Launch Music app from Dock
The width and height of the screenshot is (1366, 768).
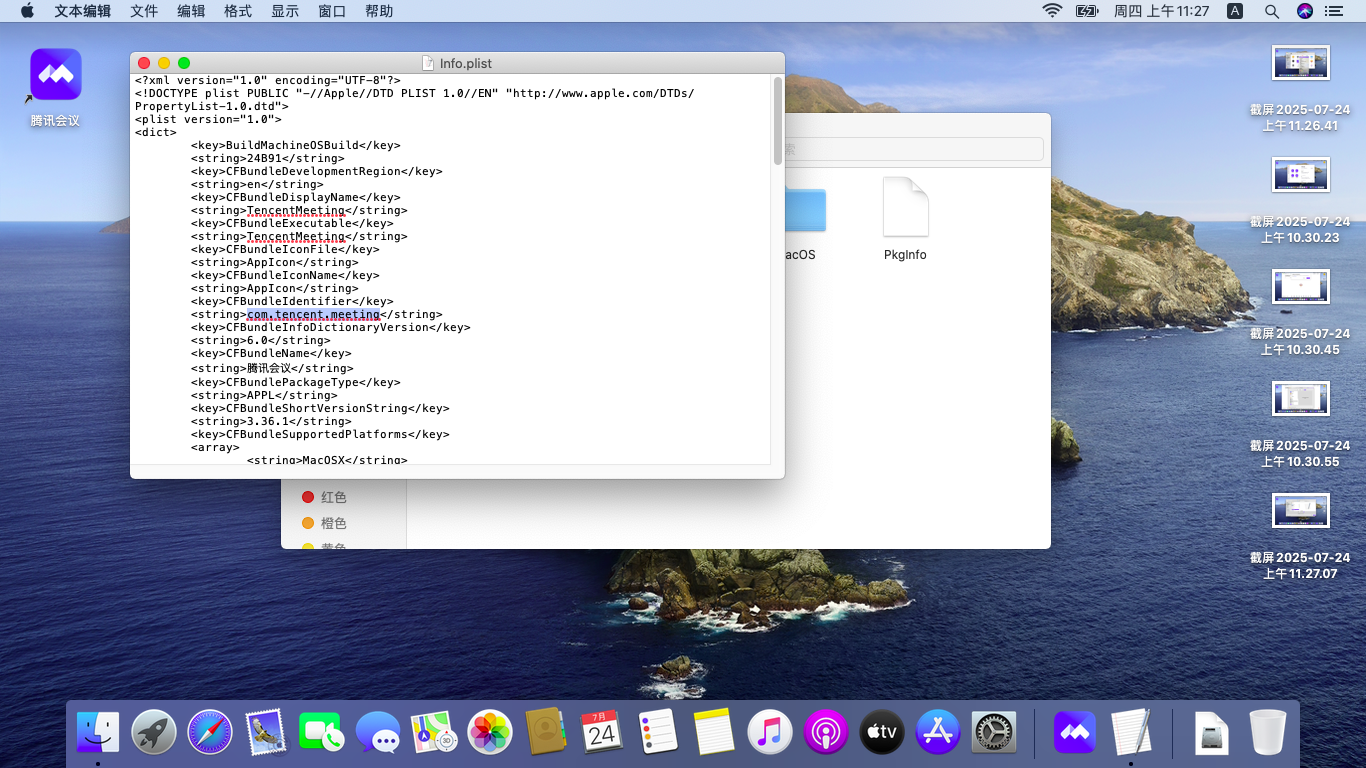coord(770,733)
